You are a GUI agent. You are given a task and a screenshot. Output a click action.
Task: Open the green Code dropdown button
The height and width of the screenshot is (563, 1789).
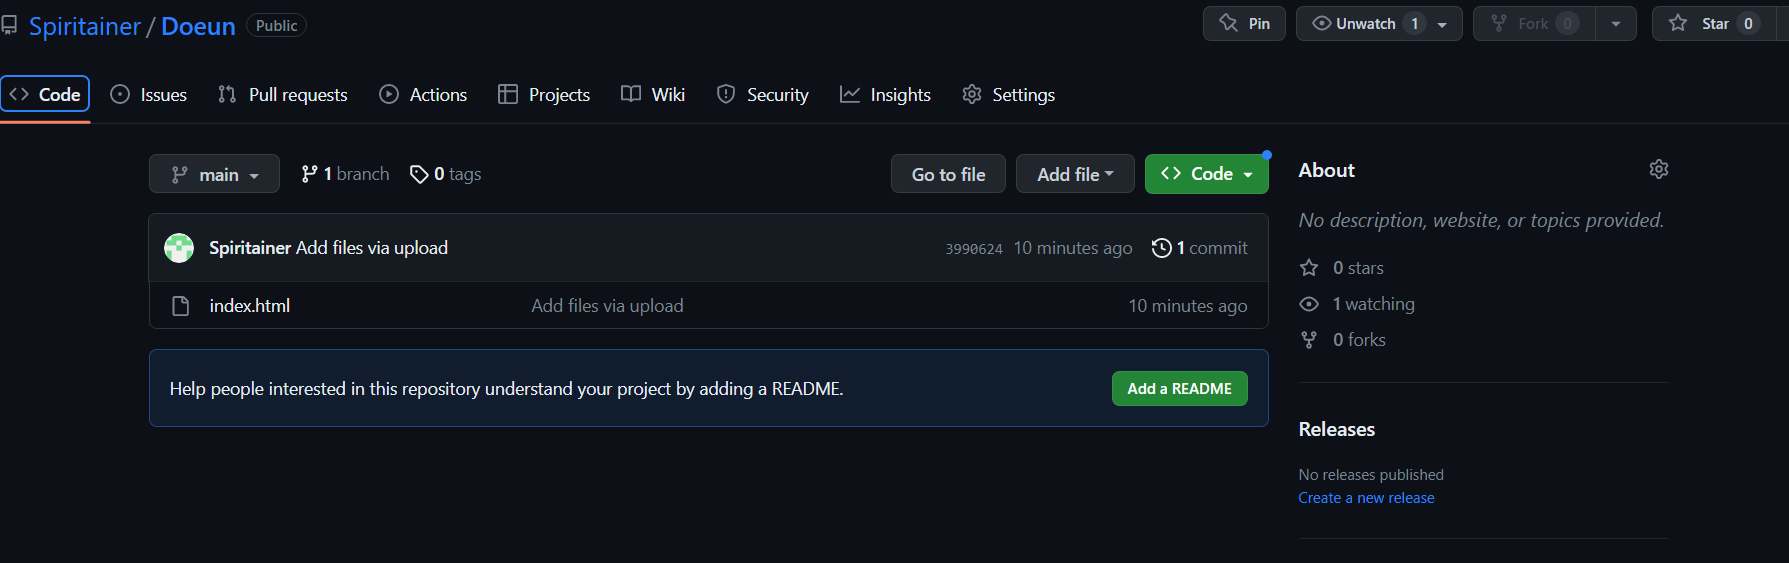pyautogui.click(x=1206, y=174)
